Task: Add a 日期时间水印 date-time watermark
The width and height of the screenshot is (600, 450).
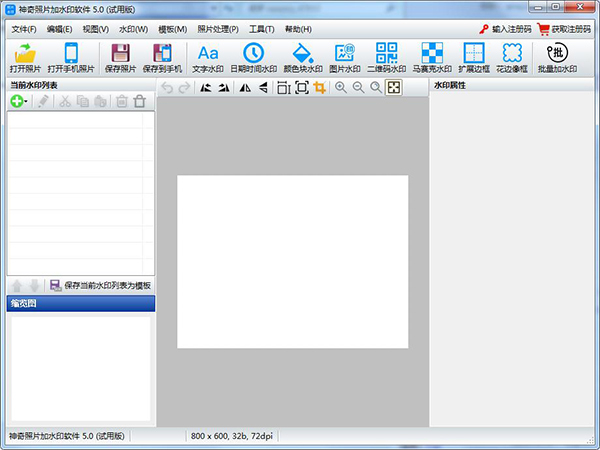Action: pos(254,55)
